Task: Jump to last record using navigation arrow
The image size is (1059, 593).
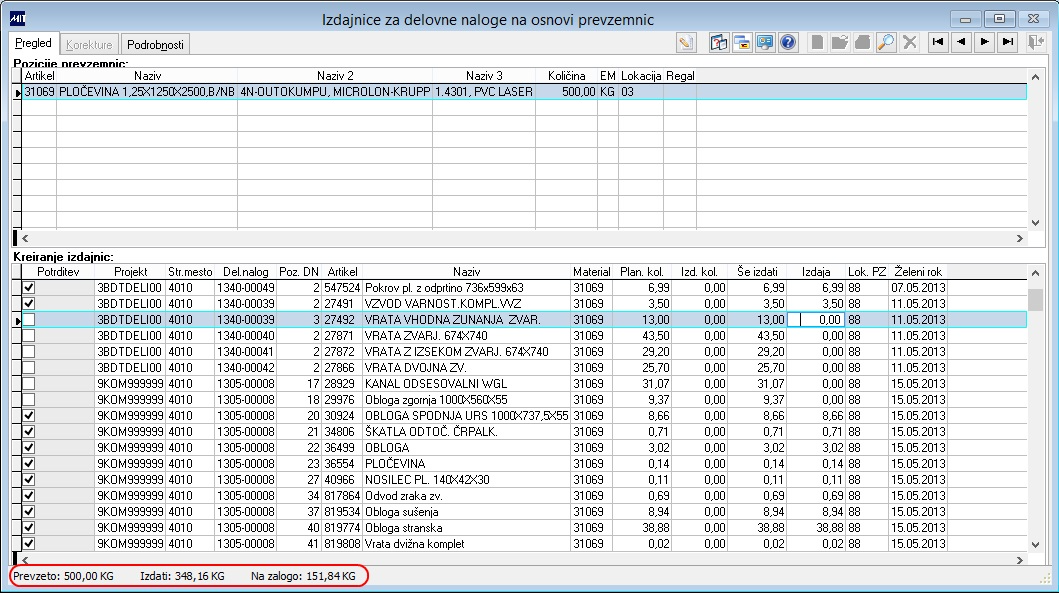Action: tap(1007, 42)
